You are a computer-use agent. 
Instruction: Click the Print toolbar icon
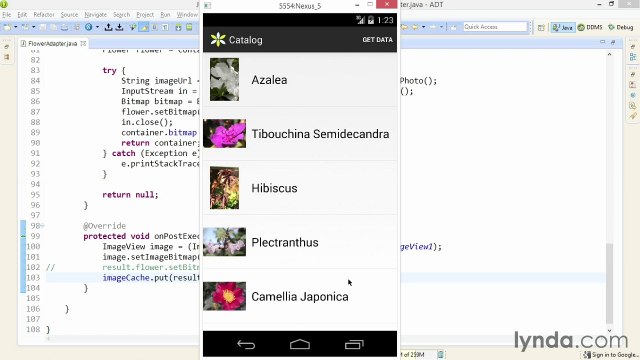[x=64, y=27]
